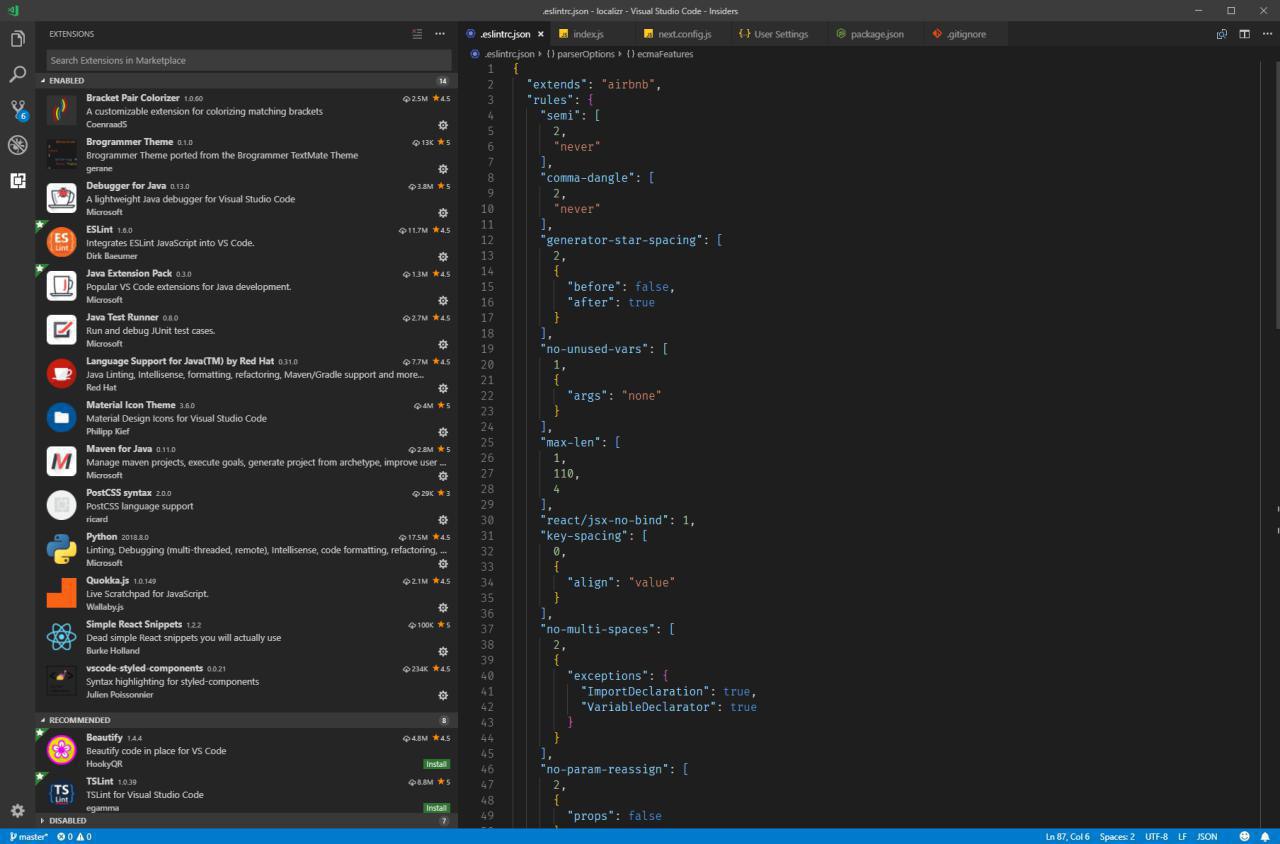Open the gear menu for Debugger for Java
1280x844 pixels.
tap(443, 213)
